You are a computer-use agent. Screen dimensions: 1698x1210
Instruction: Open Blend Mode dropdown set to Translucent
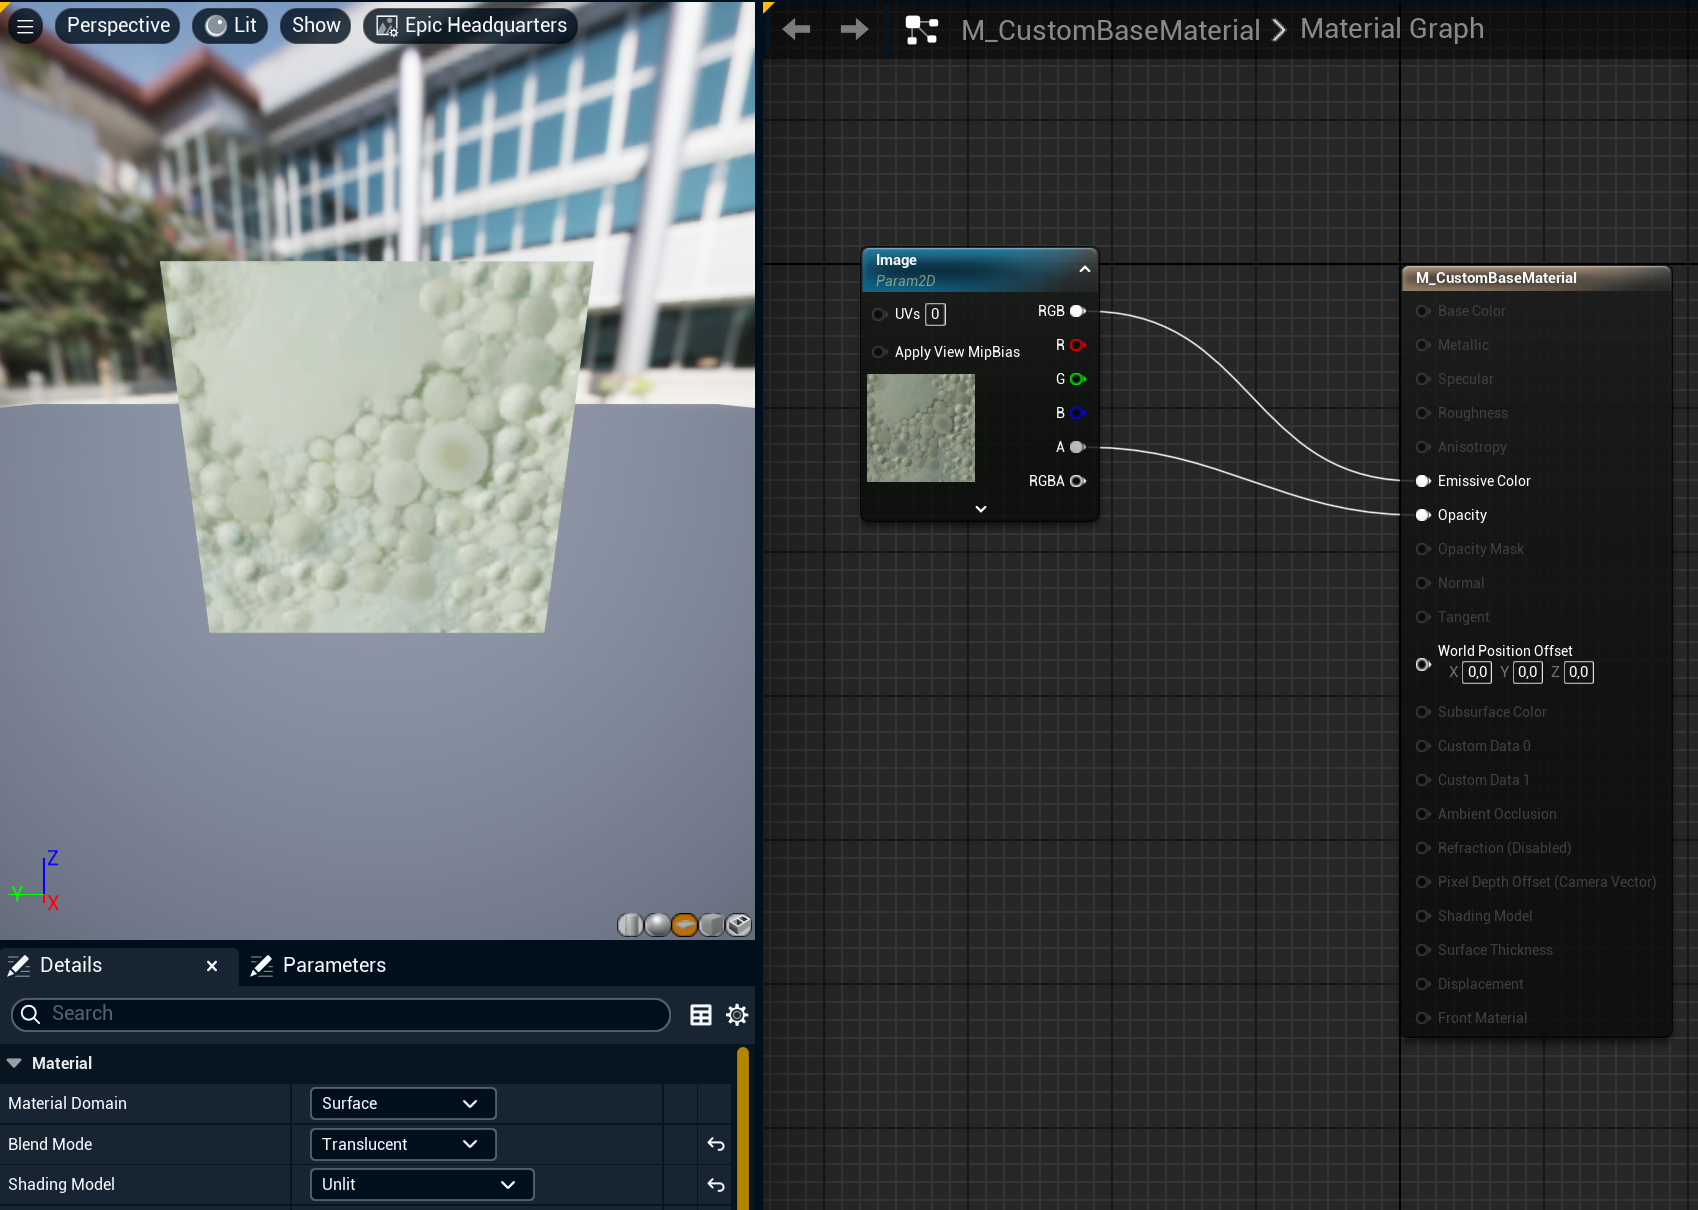(402, 1144)
